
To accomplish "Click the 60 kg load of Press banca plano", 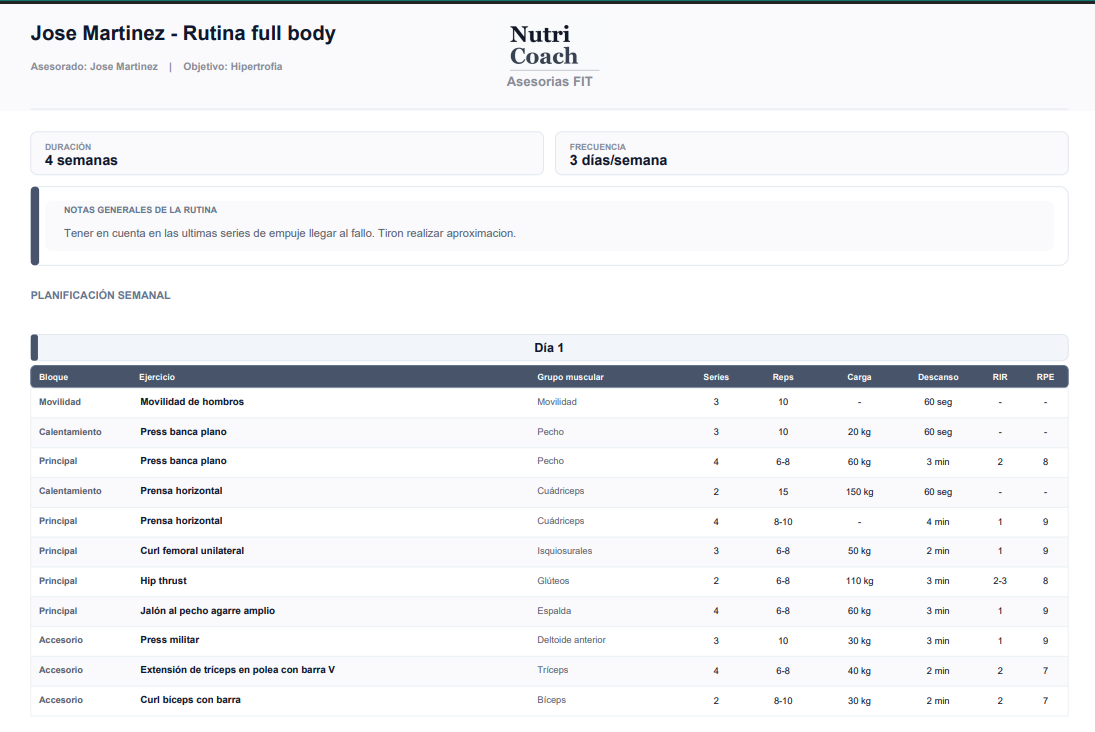I will (859, 462).
